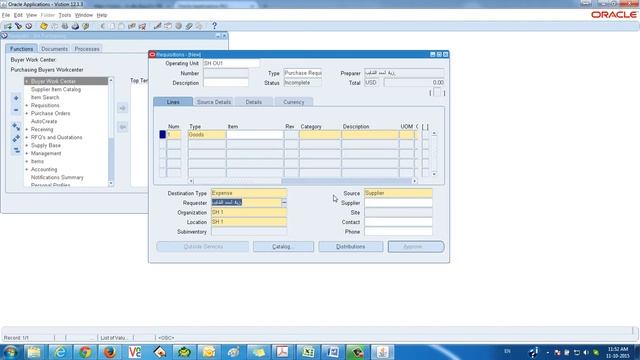Click the Edit Field pencil icon
Viewport: 640px width, 360px height.
[158, 26]
